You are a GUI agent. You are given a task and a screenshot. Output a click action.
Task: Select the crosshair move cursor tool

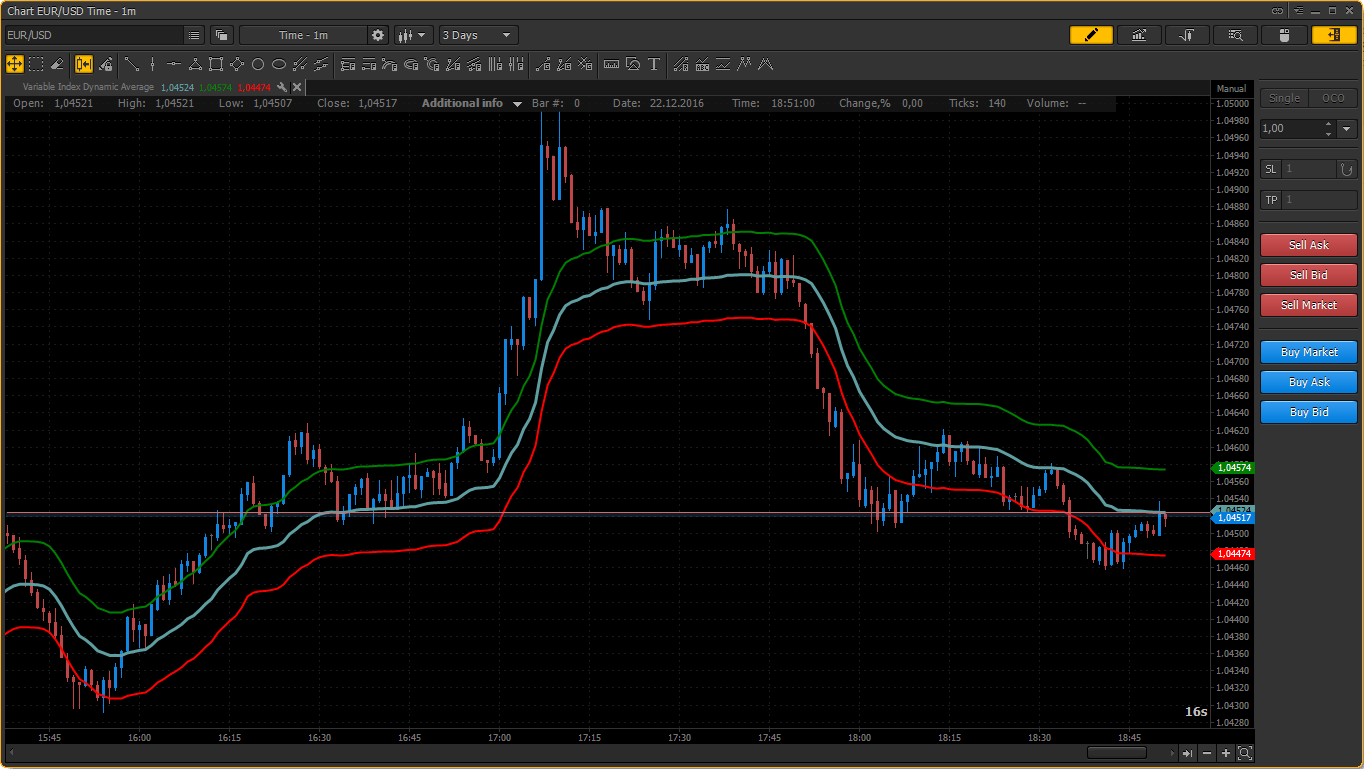point(15,64)
